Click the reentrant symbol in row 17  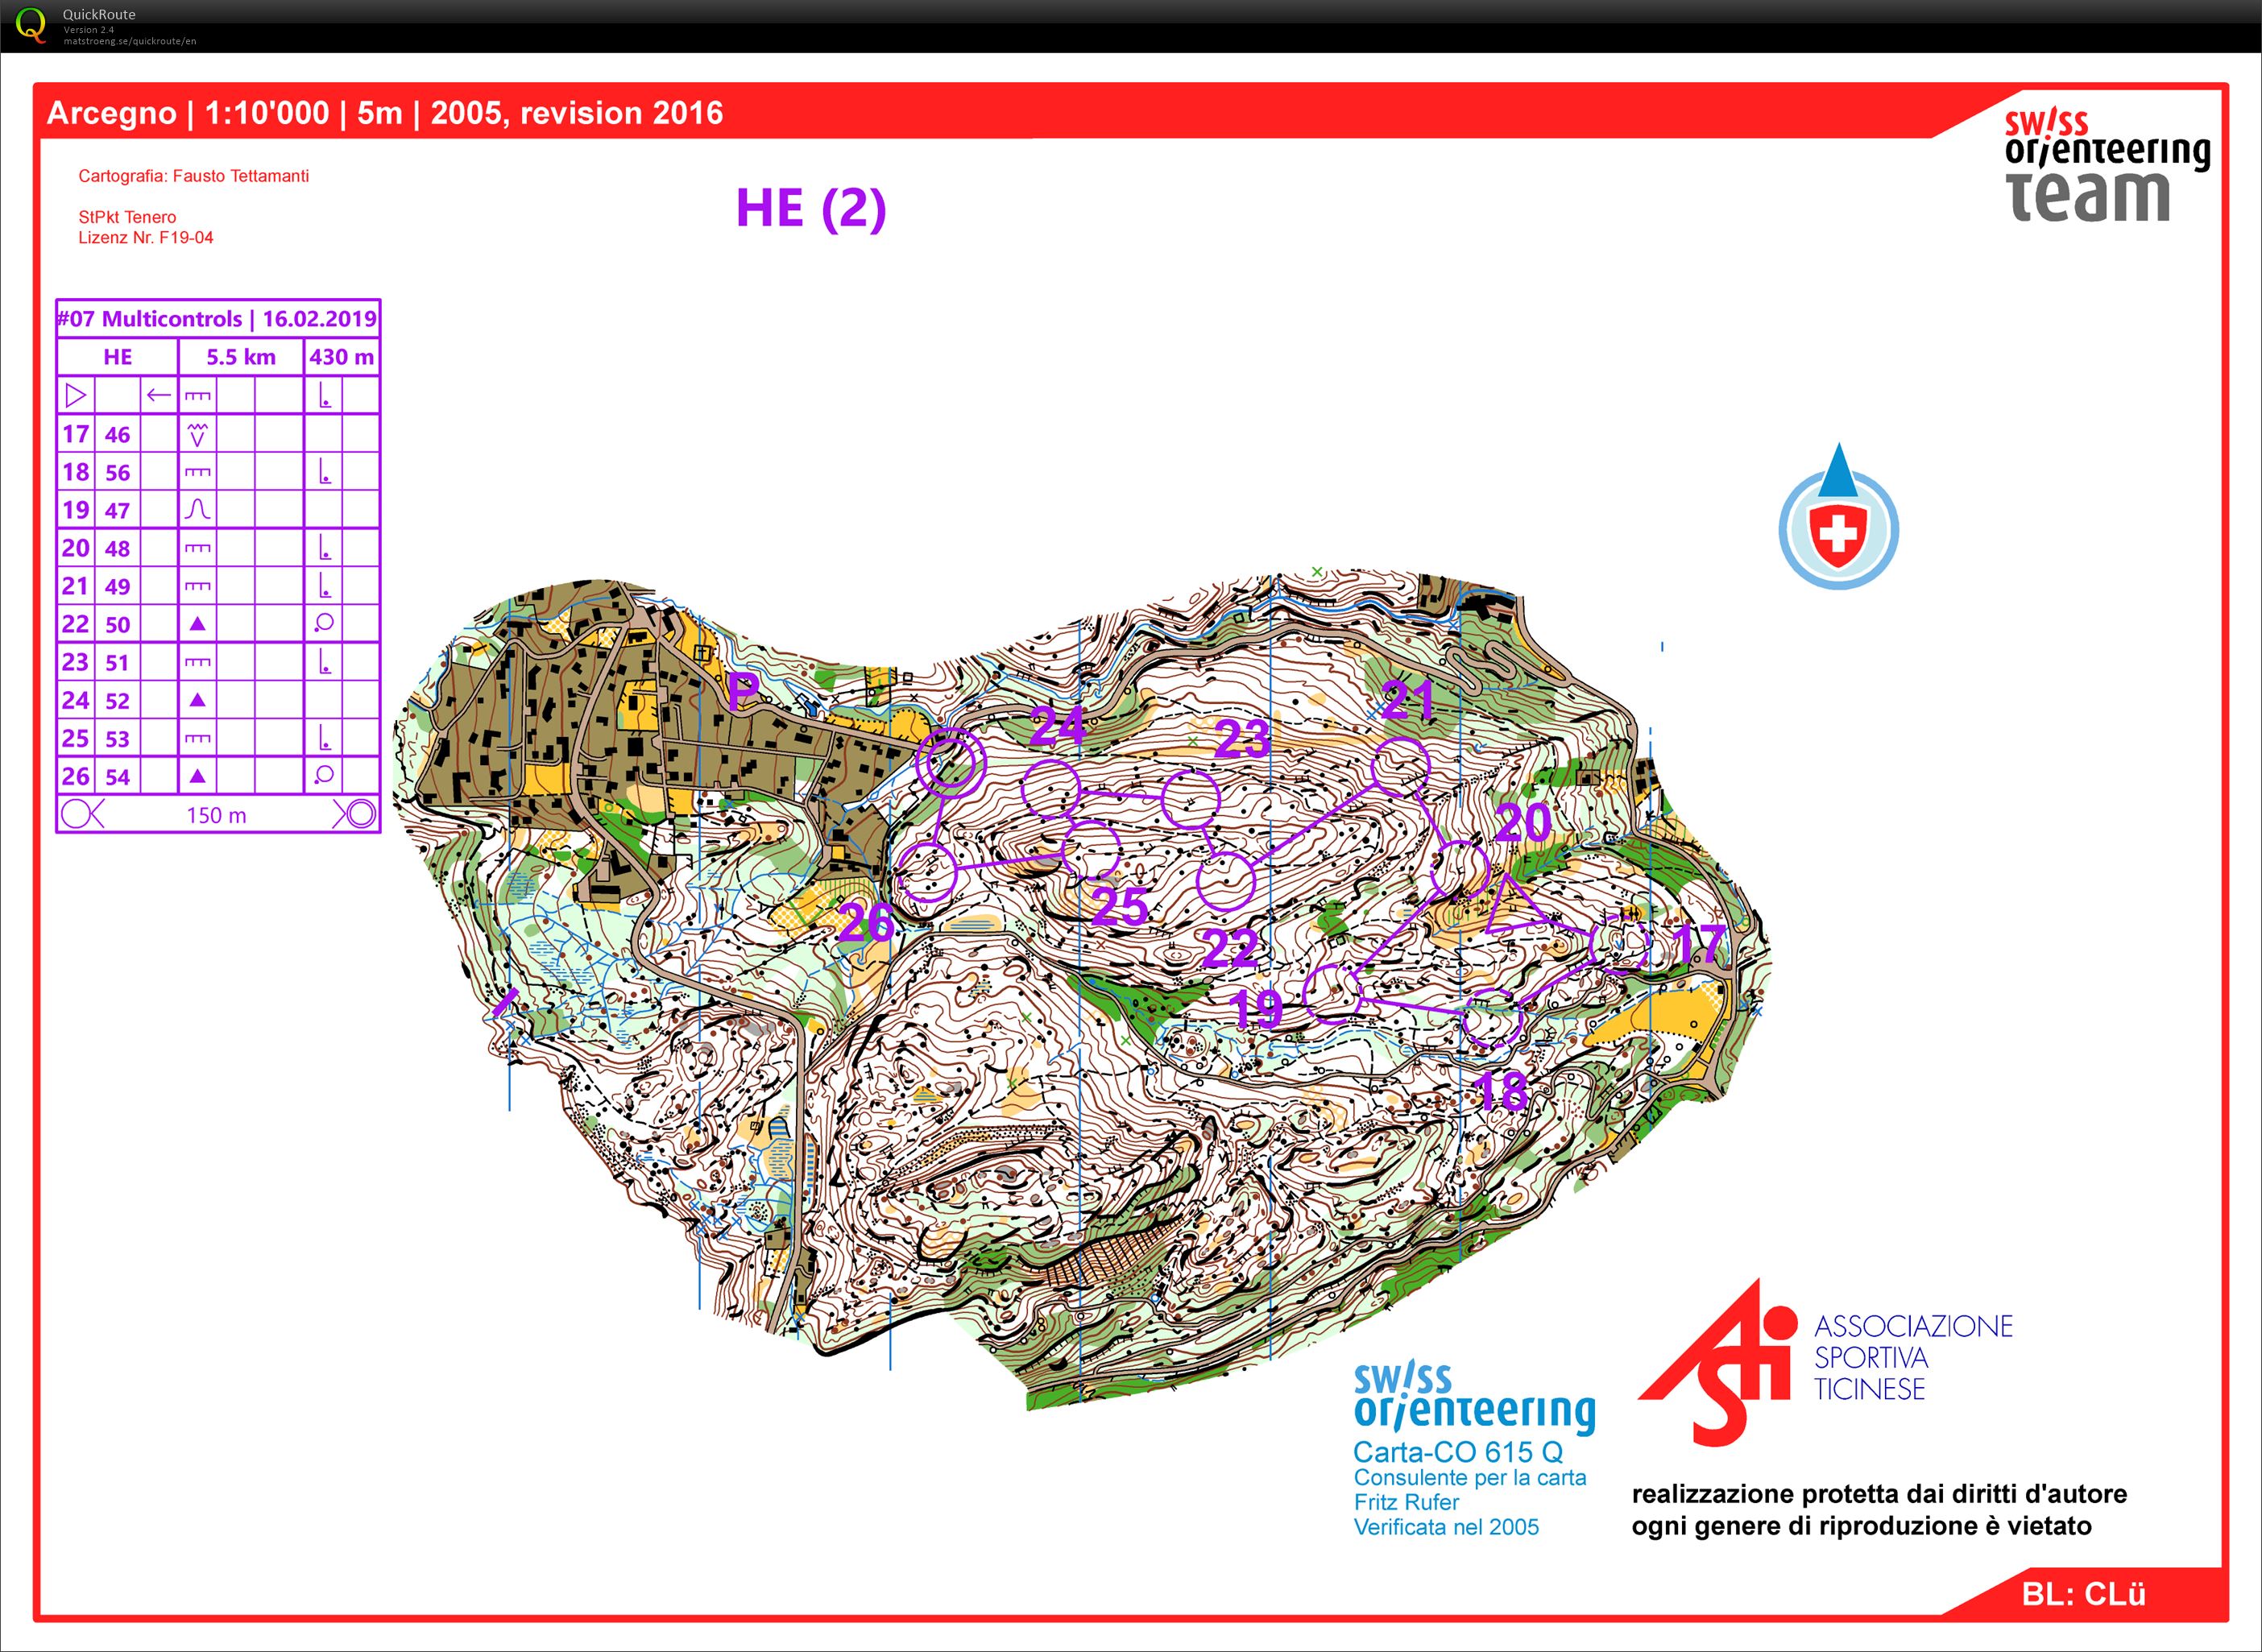(x=197, y=434)
